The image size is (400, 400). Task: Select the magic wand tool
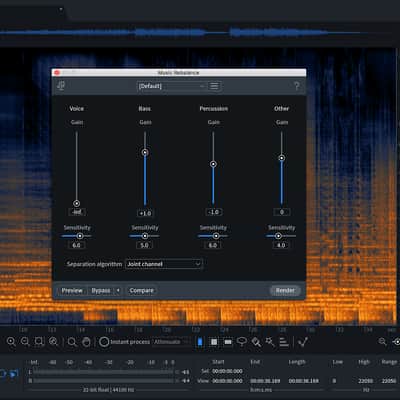pos(270,341)
